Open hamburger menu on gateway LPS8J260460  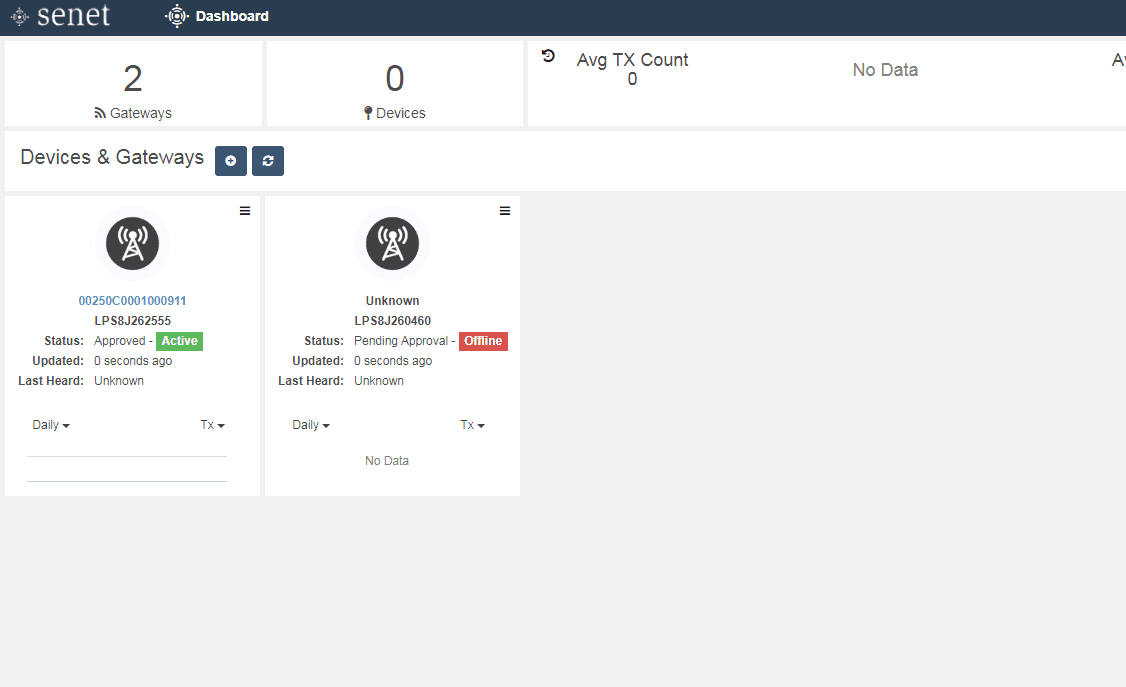pos(505,211)
